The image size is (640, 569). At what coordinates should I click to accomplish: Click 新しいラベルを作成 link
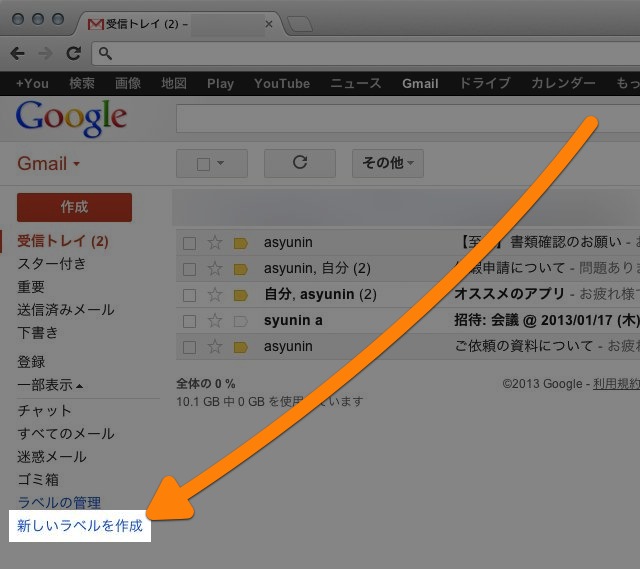80,526
